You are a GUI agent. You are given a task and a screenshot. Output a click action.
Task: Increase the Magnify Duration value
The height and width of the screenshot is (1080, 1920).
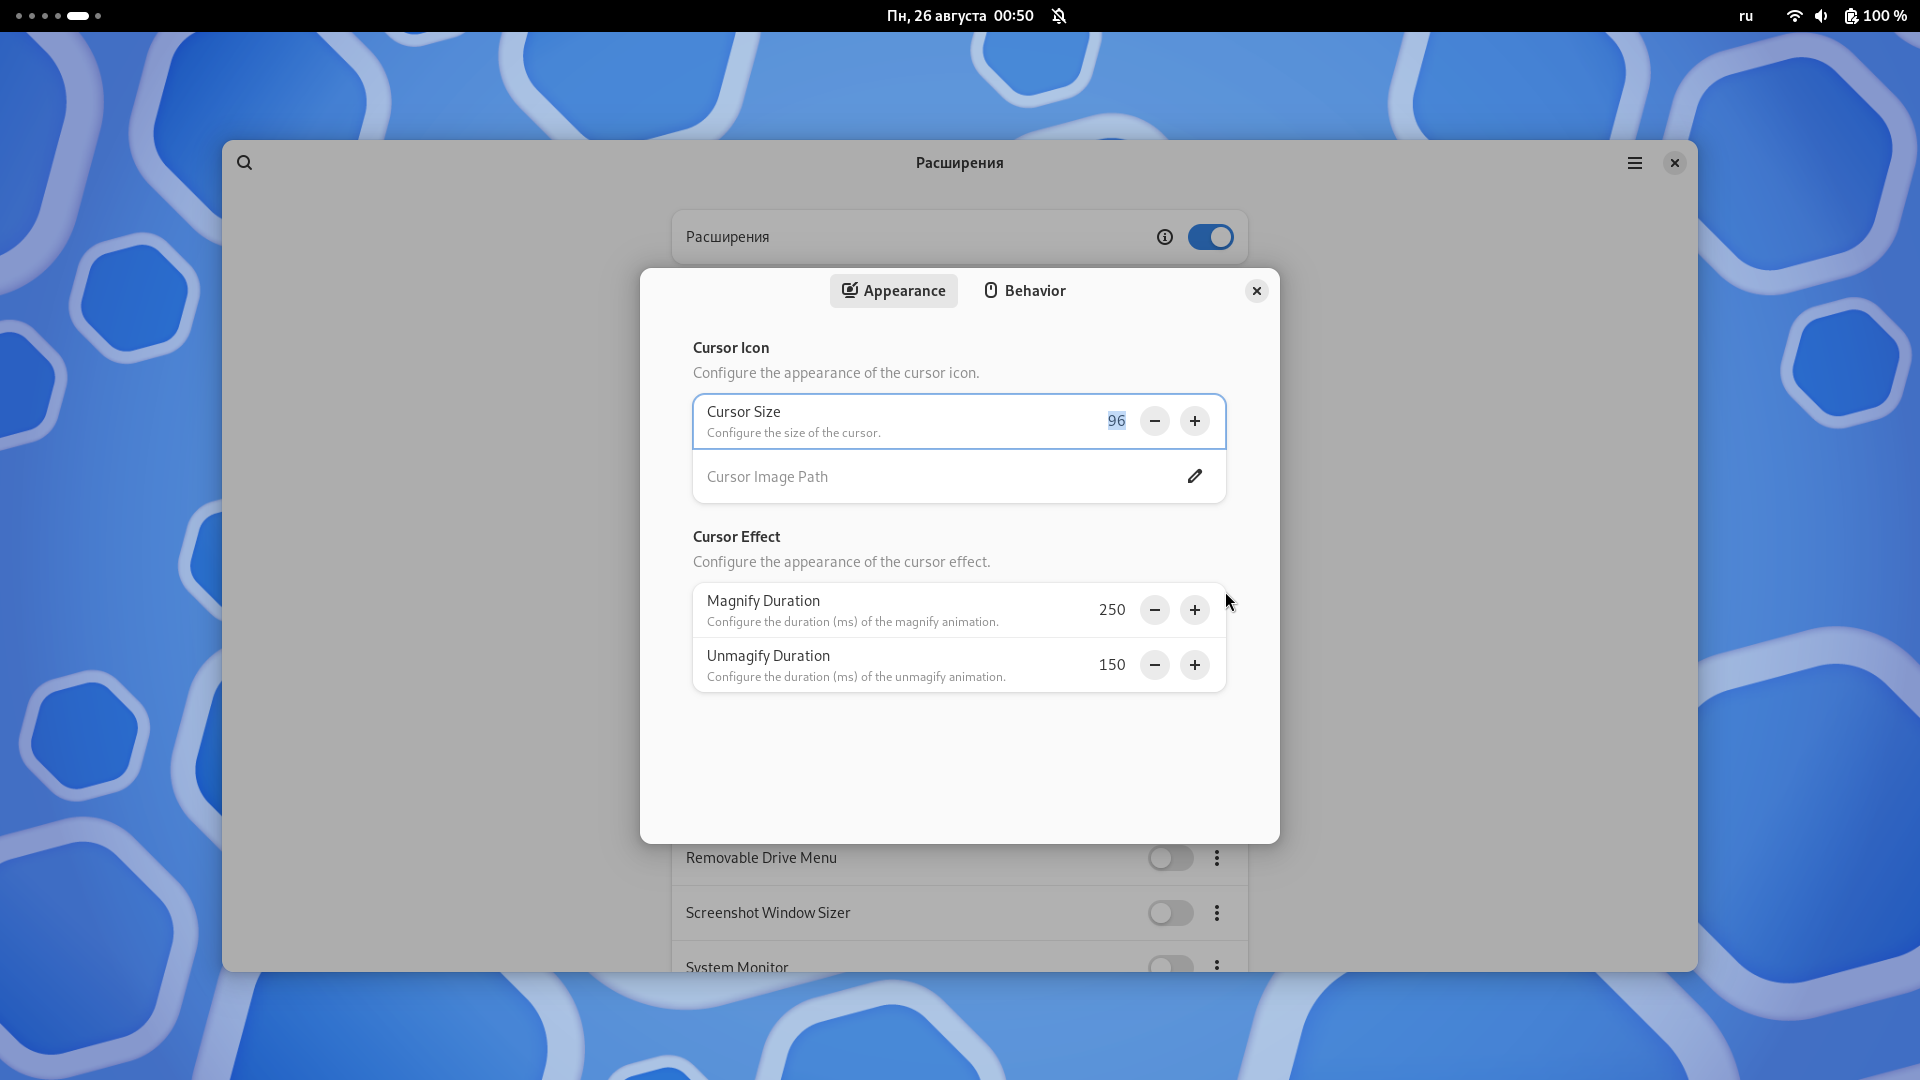pos(1195,610)
